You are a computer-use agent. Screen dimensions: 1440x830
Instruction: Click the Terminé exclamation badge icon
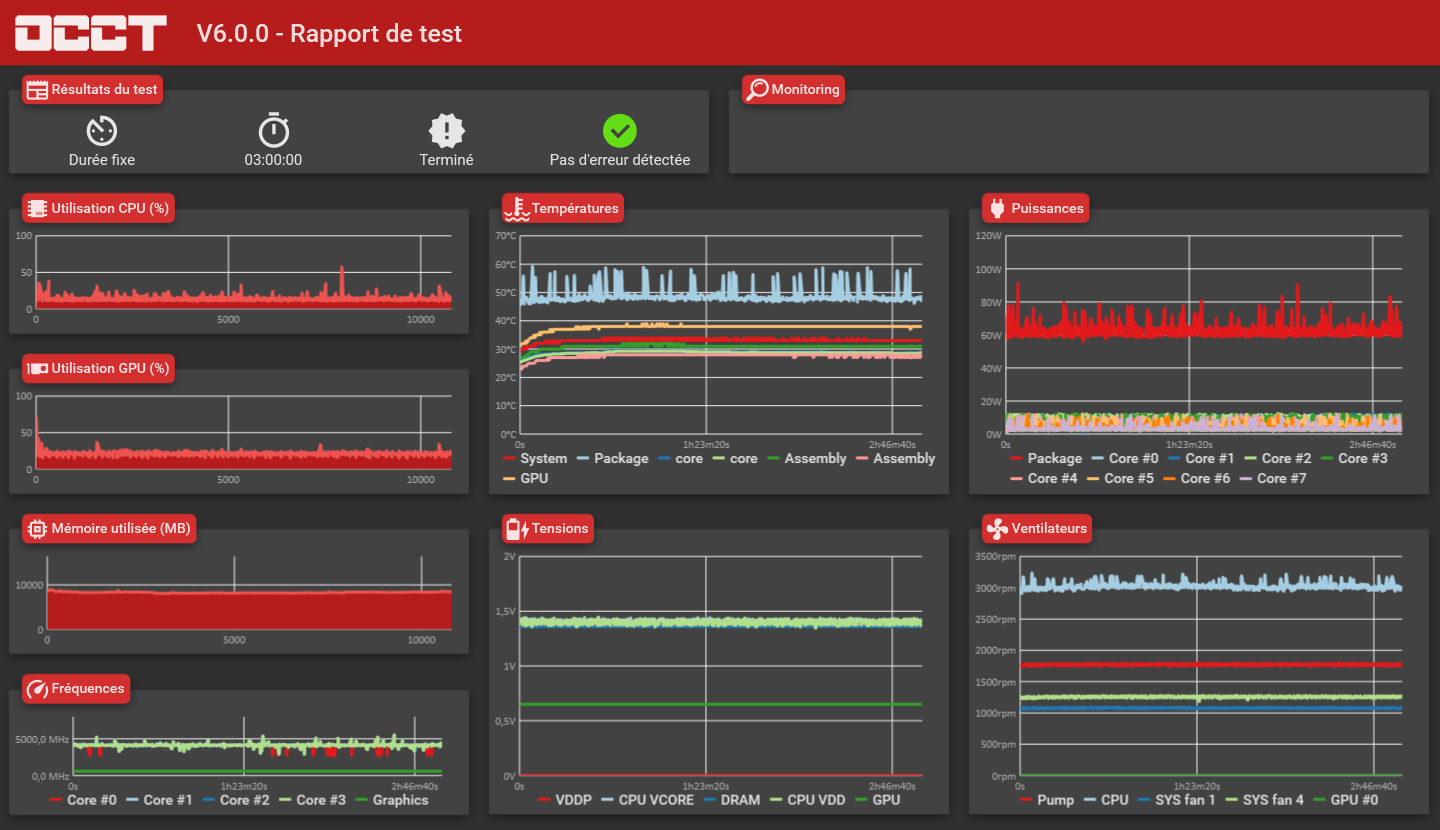[446, 130]
